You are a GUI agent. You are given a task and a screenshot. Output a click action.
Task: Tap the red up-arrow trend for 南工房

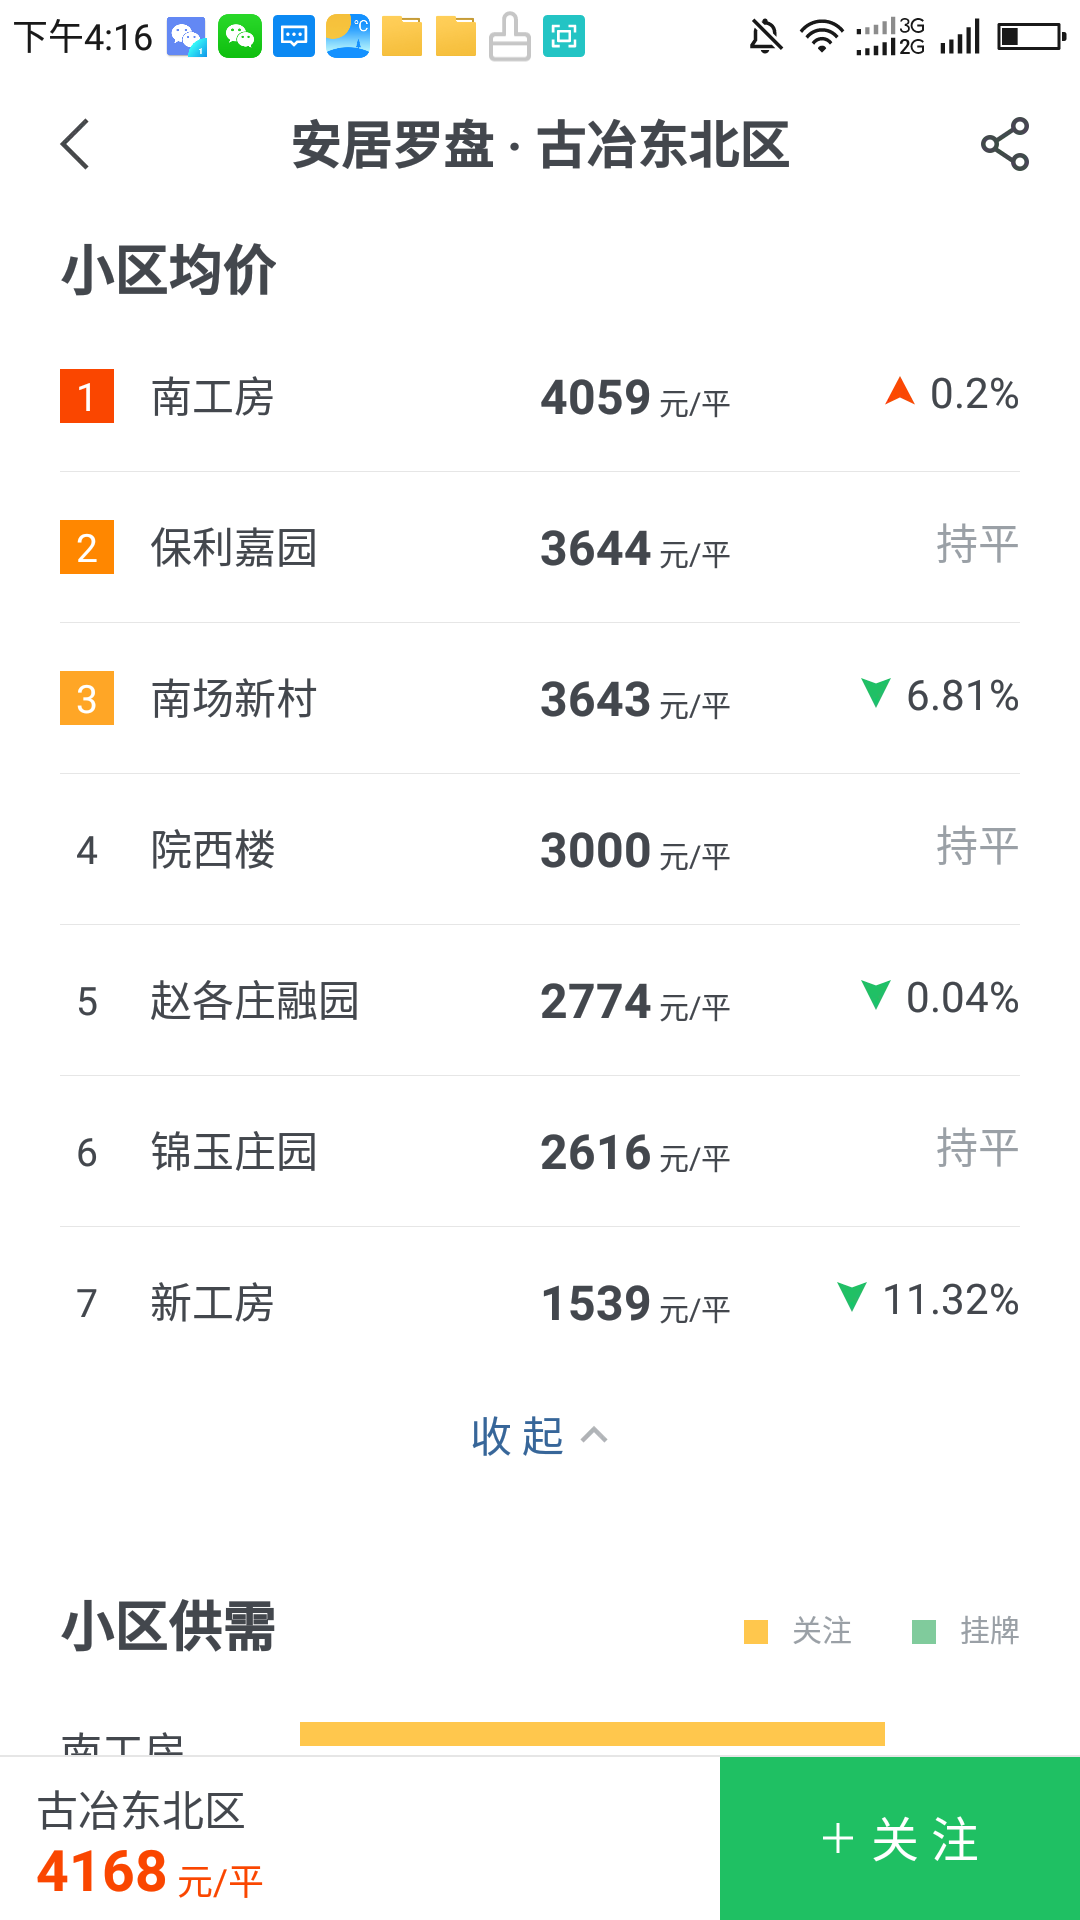(x=900, y=391)
